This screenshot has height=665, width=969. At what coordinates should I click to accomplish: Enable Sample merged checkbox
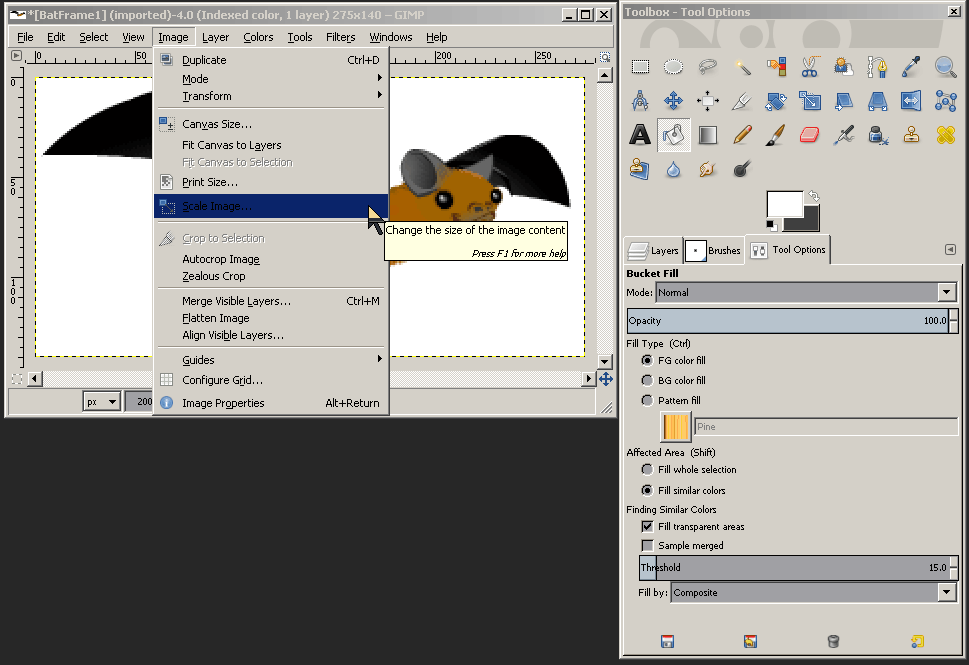point(647,546)
